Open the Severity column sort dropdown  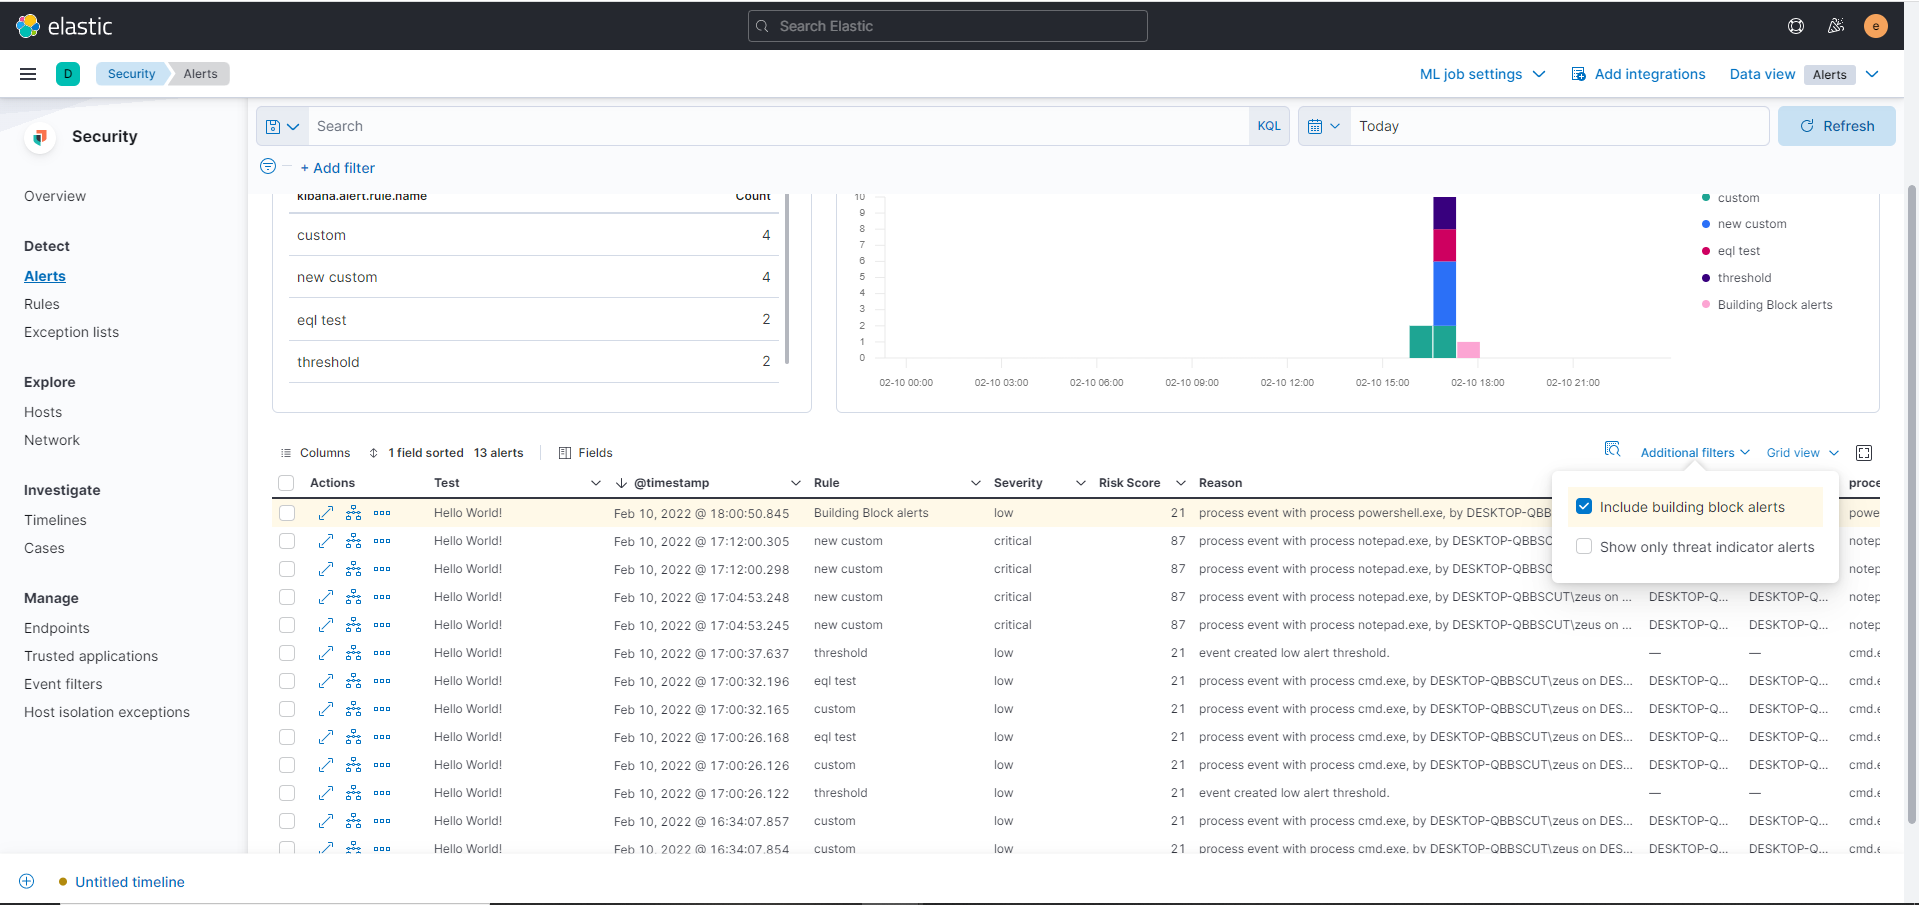point(1080,482)
